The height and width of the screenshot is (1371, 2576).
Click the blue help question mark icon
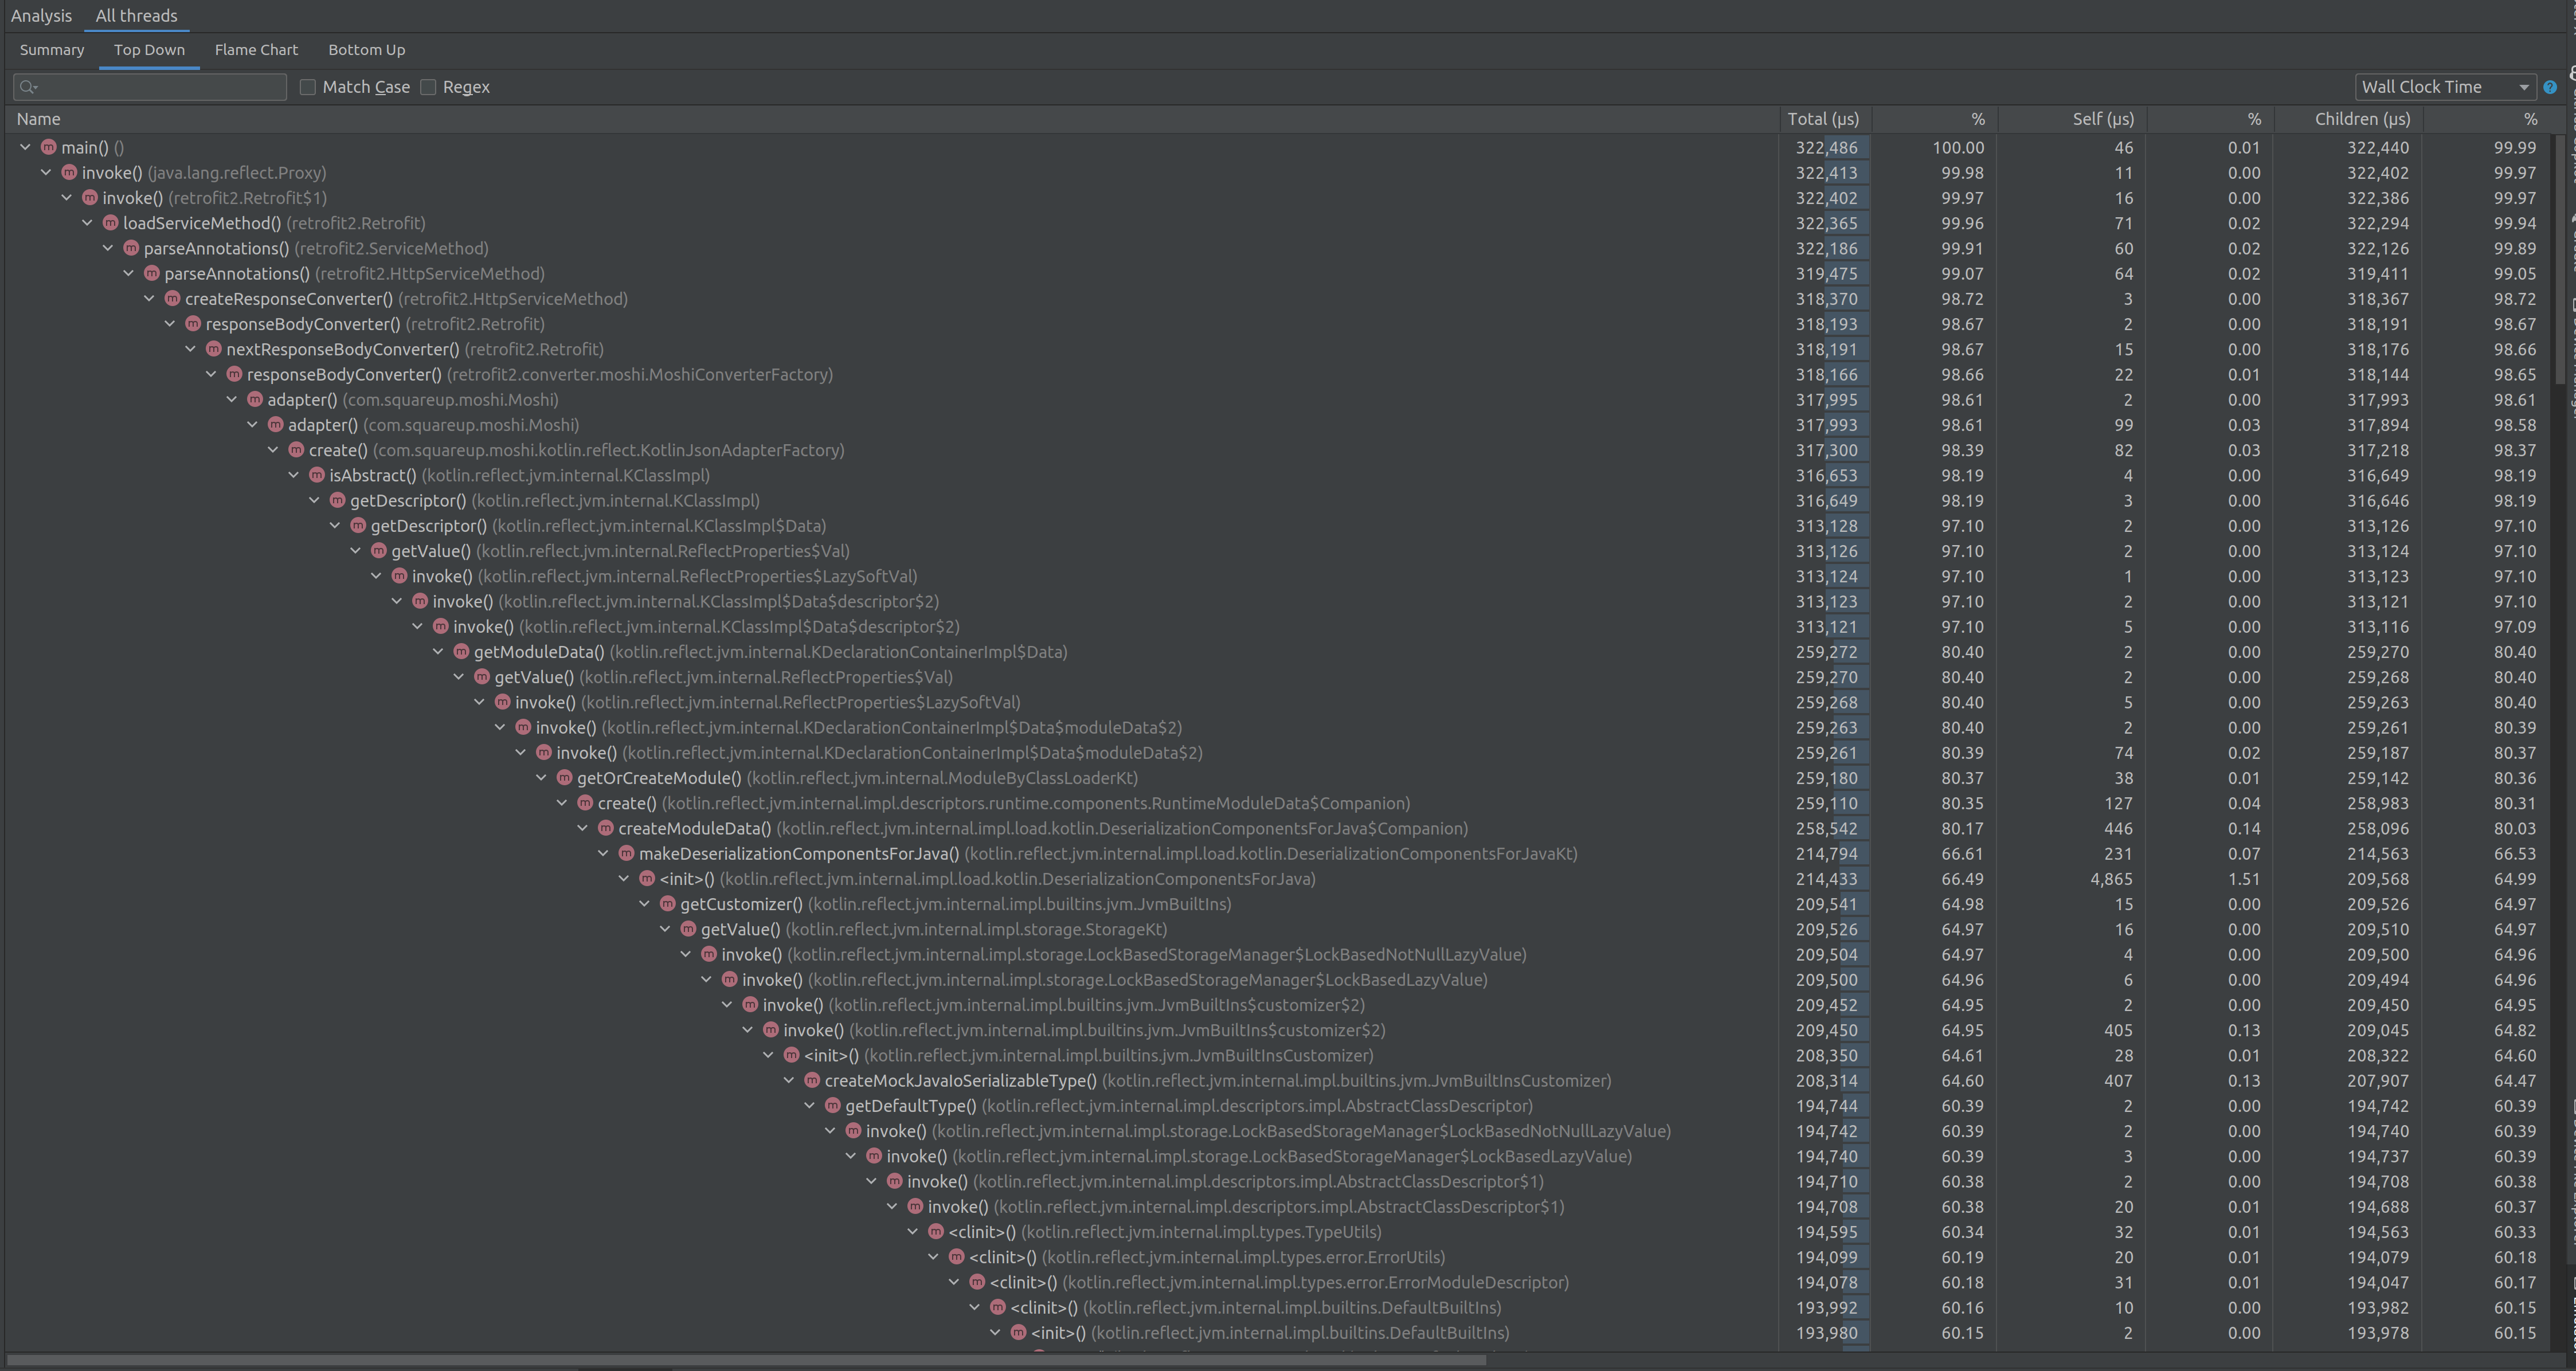pyautogui.click(x=2550, y=87)
